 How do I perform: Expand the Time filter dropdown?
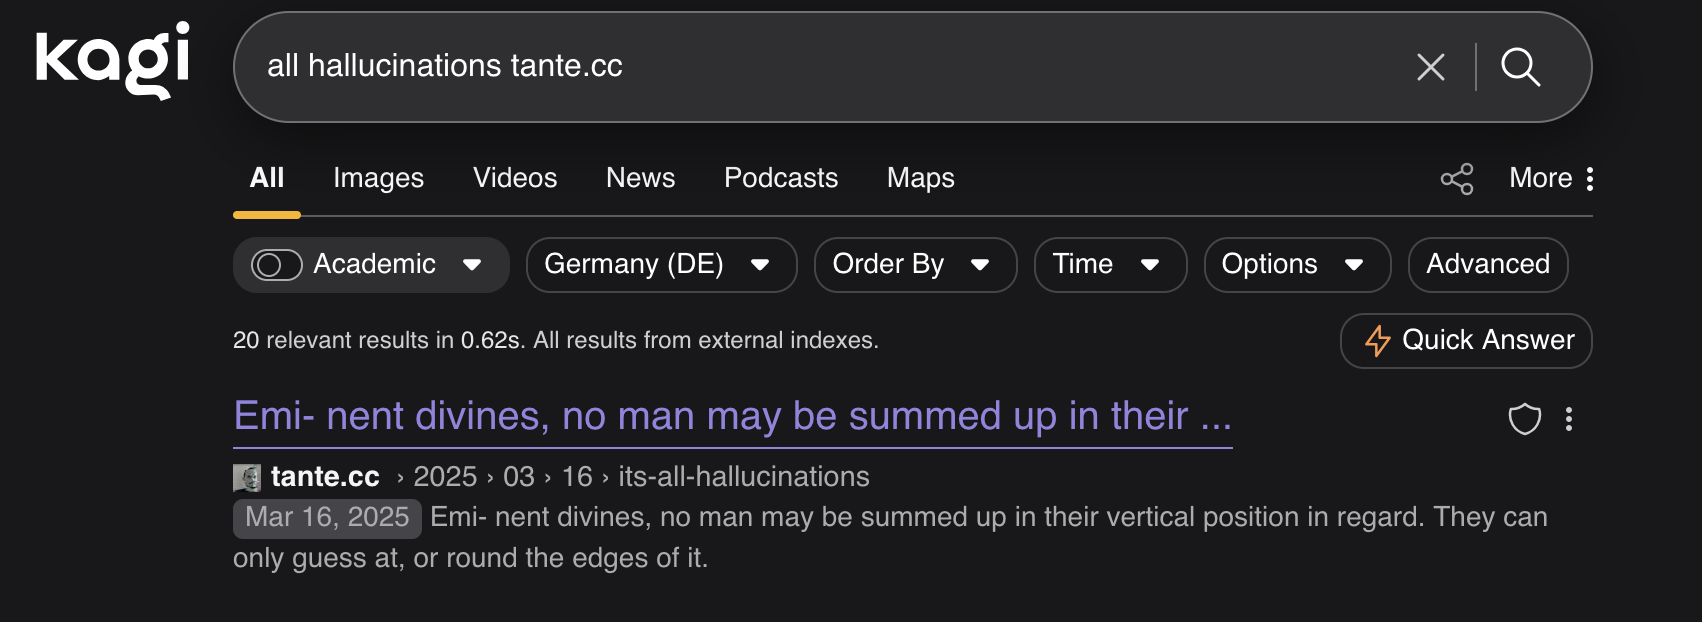(x=1110, y=265)
